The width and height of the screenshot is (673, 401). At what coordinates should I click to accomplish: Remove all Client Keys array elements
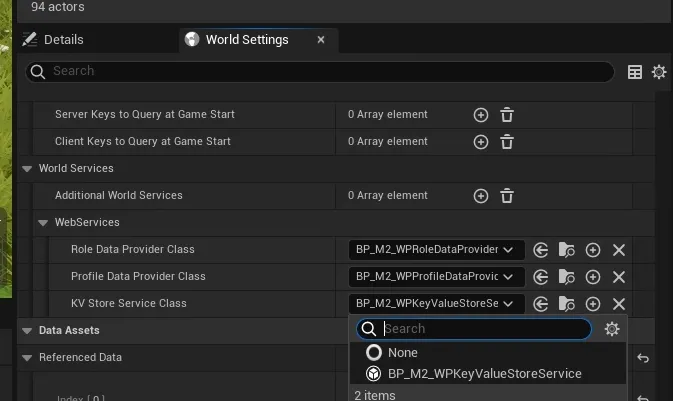pyautogui.click(x=507, y=142)
